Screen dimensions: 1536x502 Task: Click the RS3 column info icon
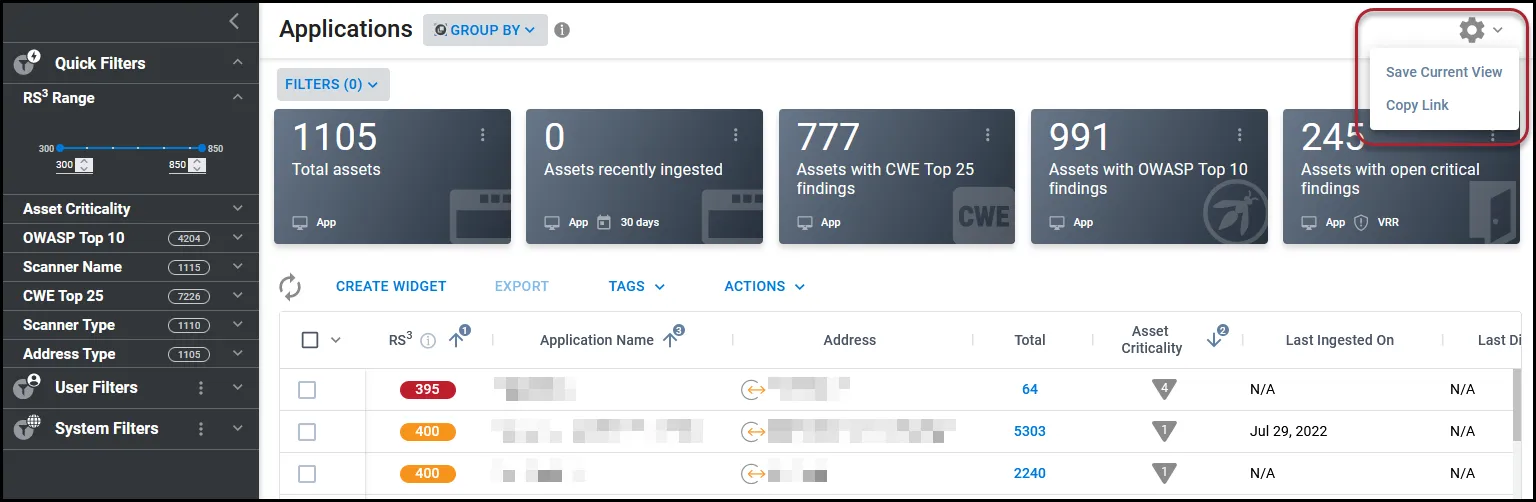tap(428, 341)
